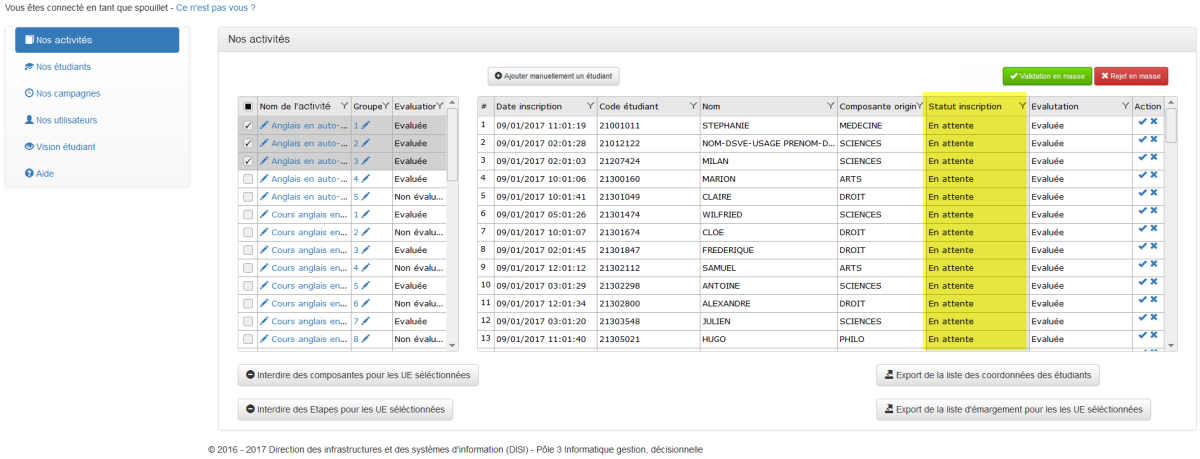1200x459 pixels.
Task: Open Nos étudiants in the sidebar
Action: coord(63,67)
